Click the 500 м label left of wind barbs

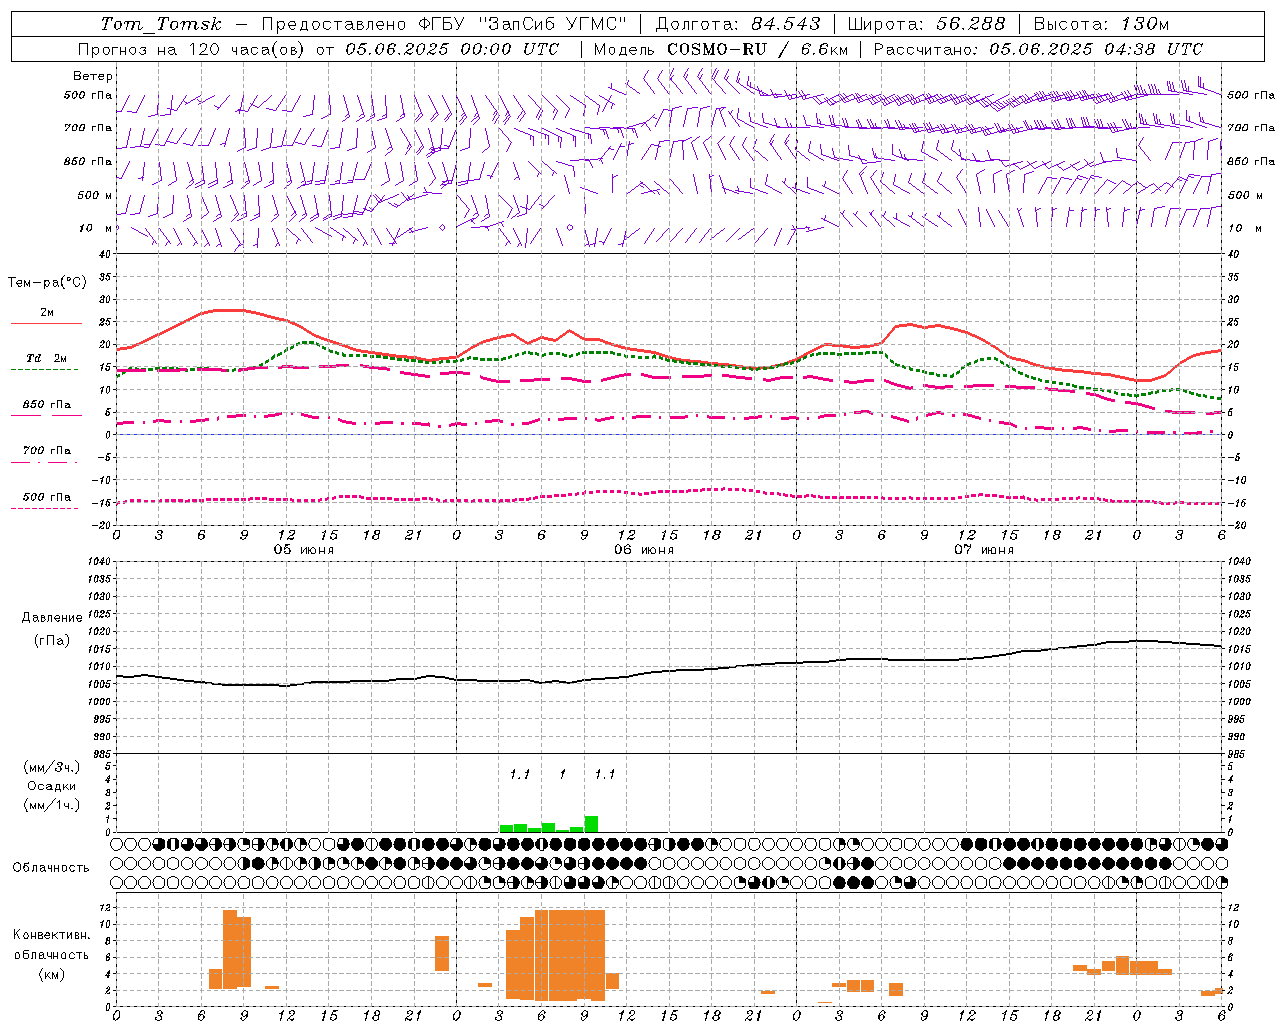[x=95, y=195]
